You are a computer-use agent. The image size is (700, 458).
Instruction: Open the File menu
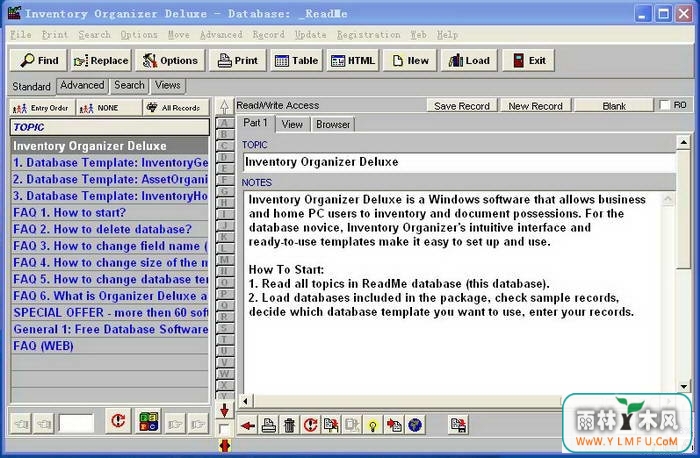[21, 34]
